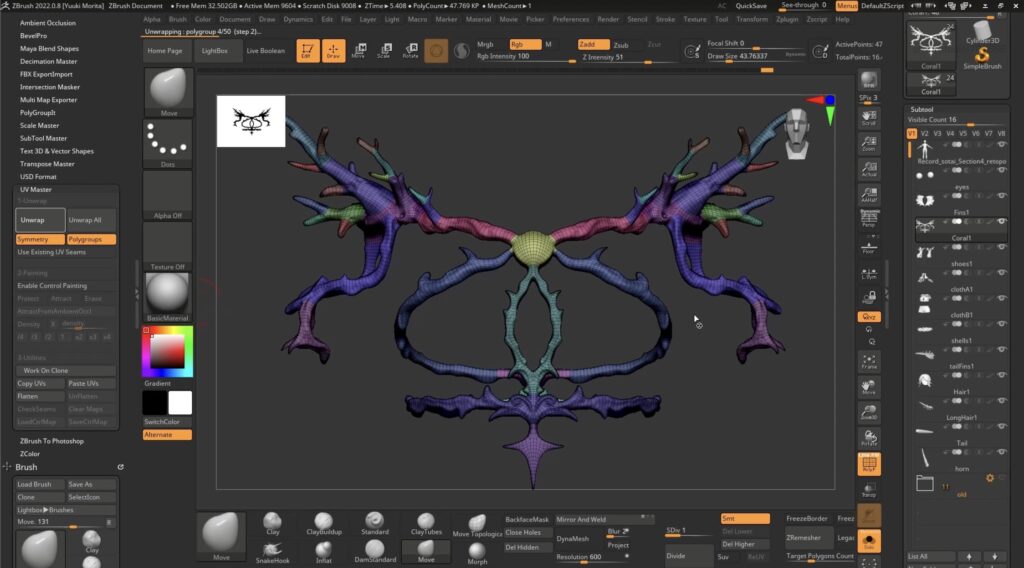Click the Rotate transform icon
The image size is (1024, 568).
coord(409,50)
